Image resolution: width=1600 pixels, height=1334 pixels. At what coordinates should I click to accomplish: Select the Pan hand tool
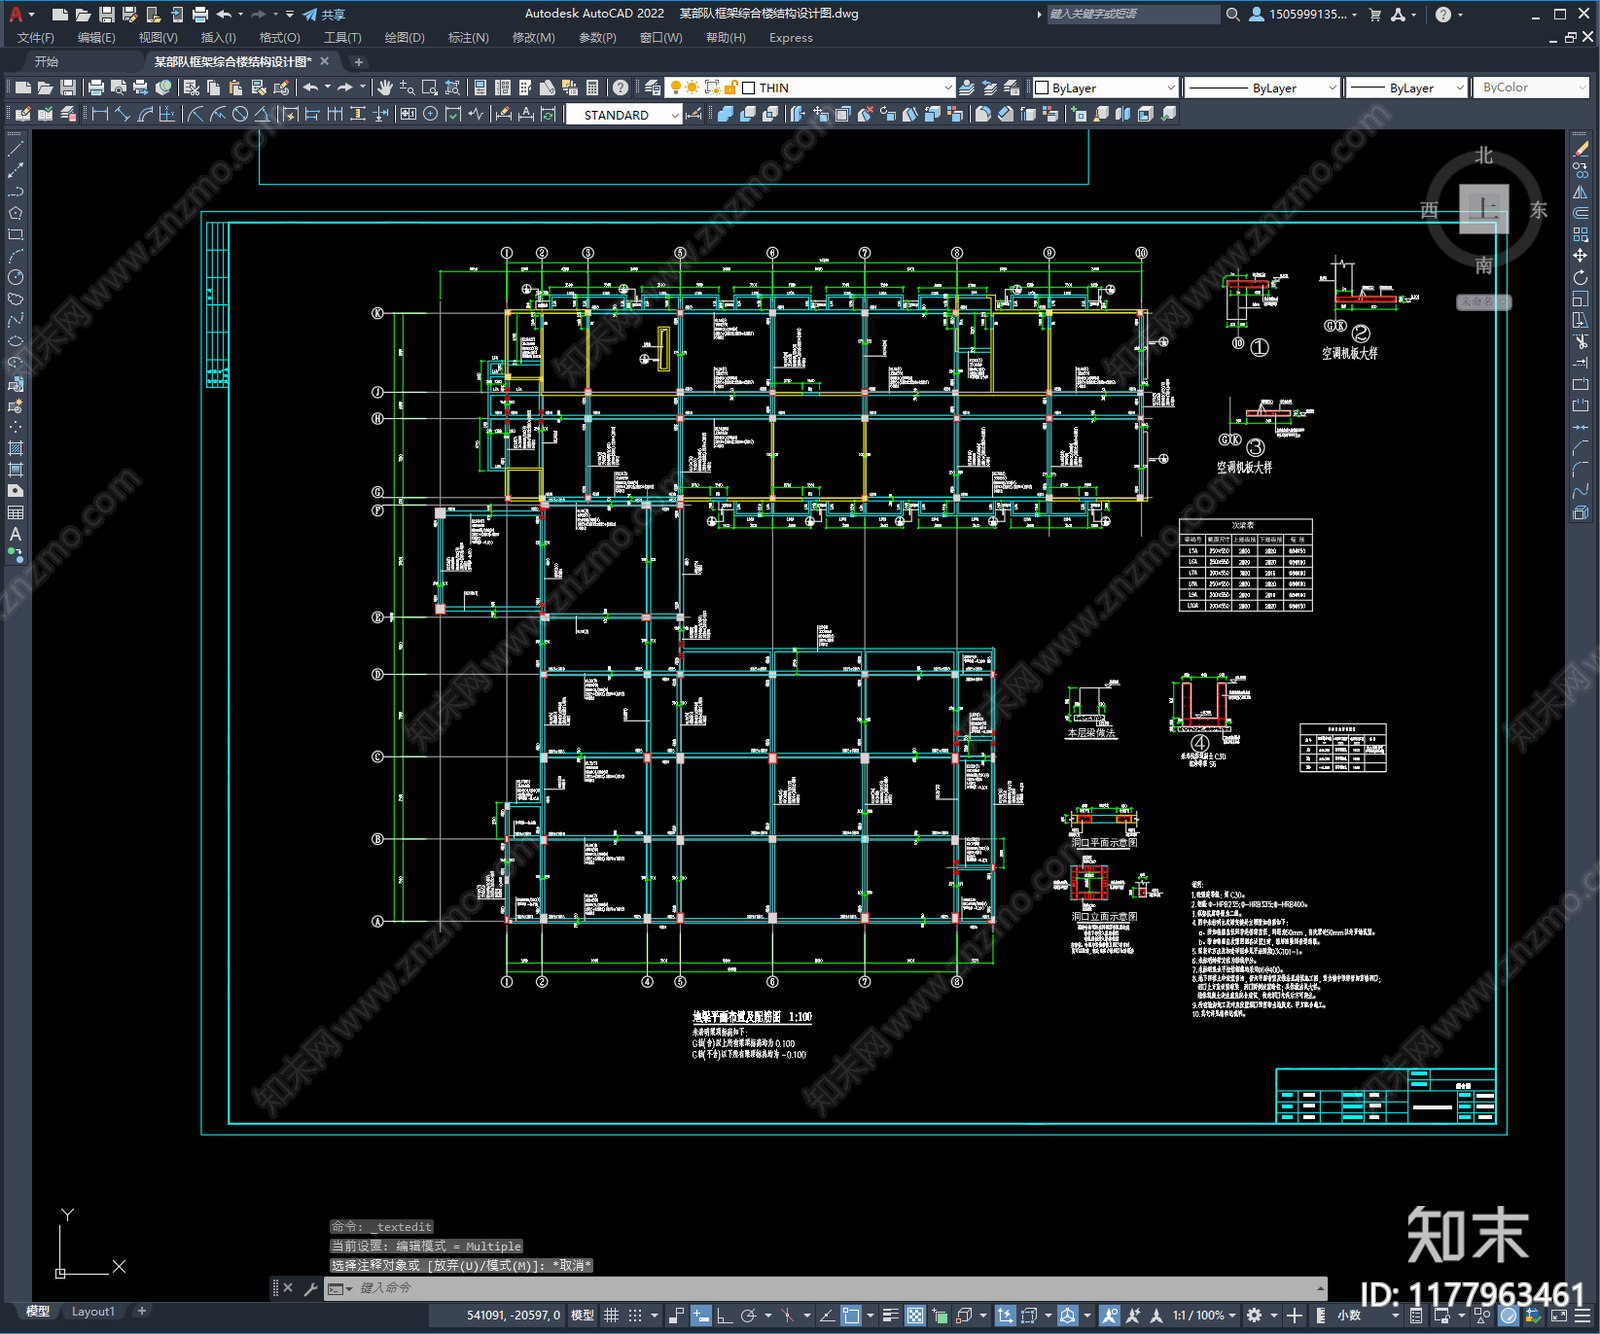coord(385,88)
